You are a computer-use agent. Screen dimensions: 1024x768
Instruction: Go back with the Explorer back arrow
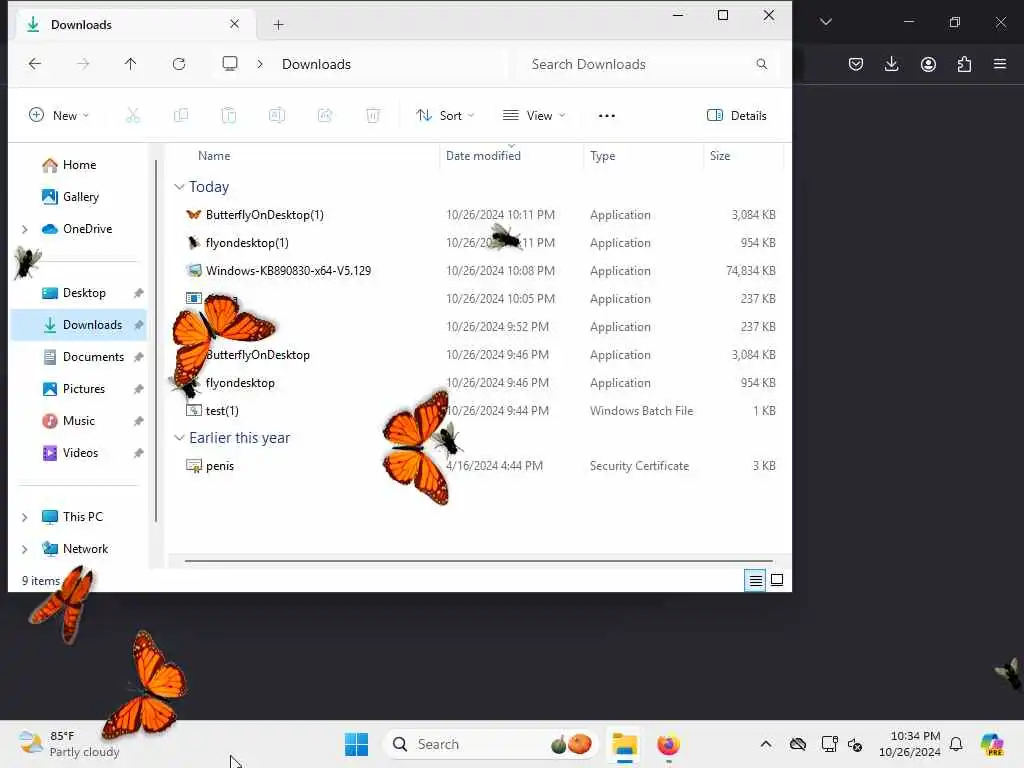coord(35,63)
